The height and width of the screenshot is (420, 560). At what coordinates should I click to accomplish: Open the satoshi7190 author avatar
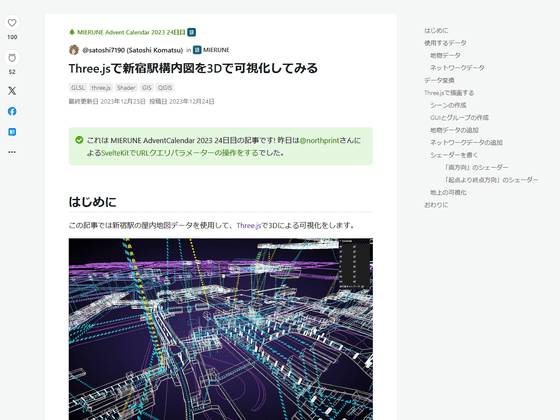[74, 50]
